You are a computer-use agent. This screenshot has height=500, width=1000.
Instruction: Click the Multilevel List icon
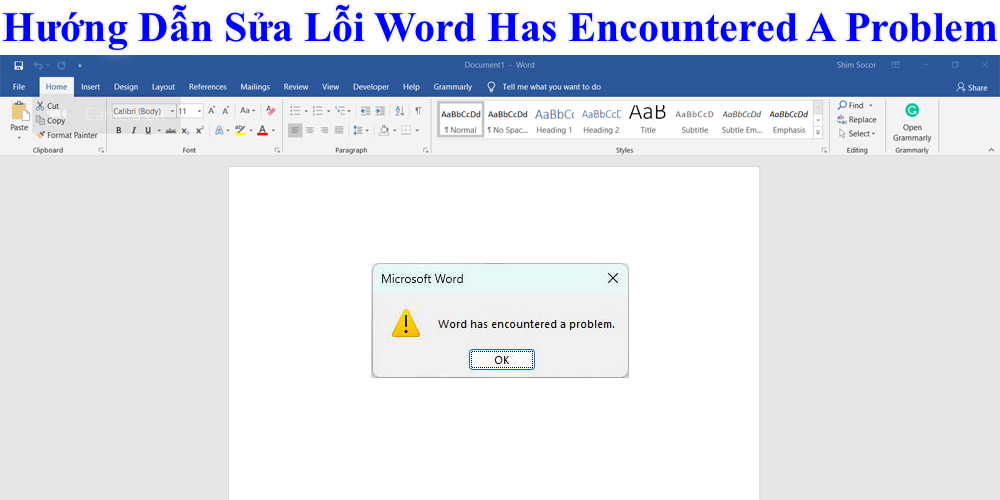(341, 111)
